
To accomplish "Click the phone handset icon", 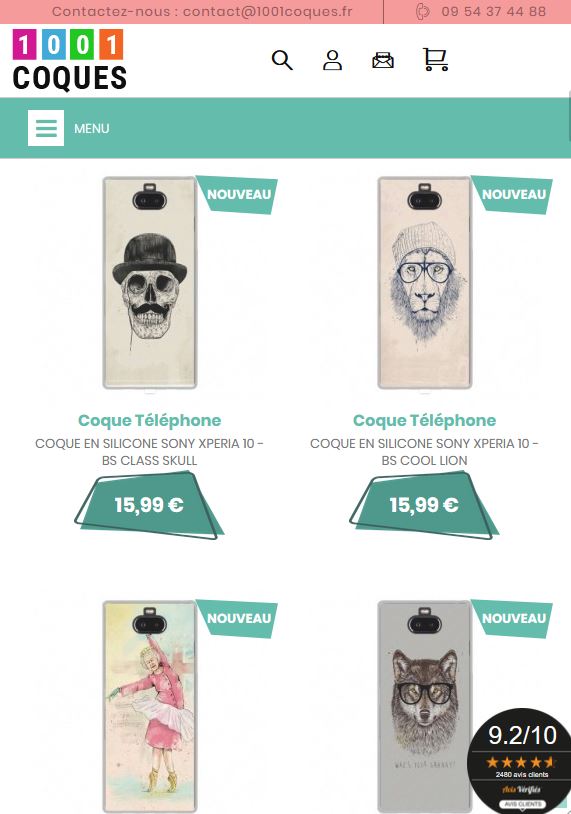I will [423, 11].
